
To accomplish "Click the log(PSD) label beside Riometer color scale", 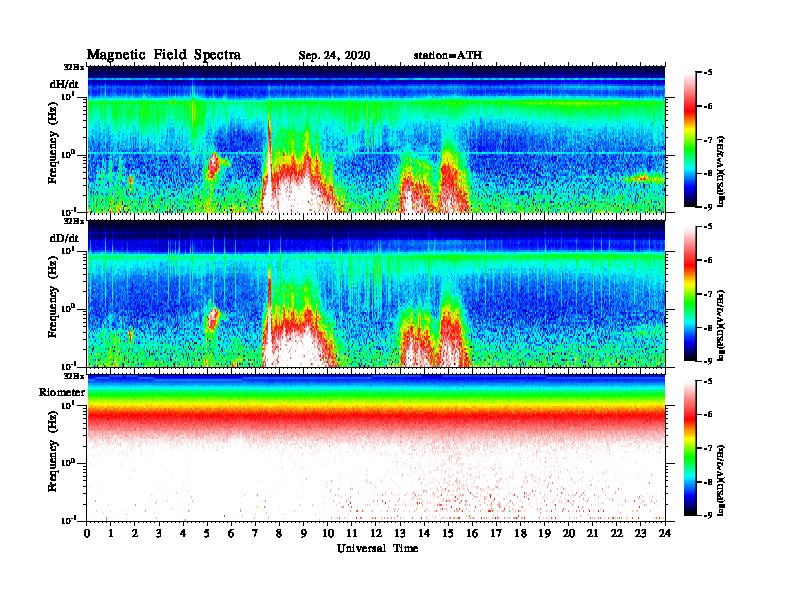I will tap(721, 480).
